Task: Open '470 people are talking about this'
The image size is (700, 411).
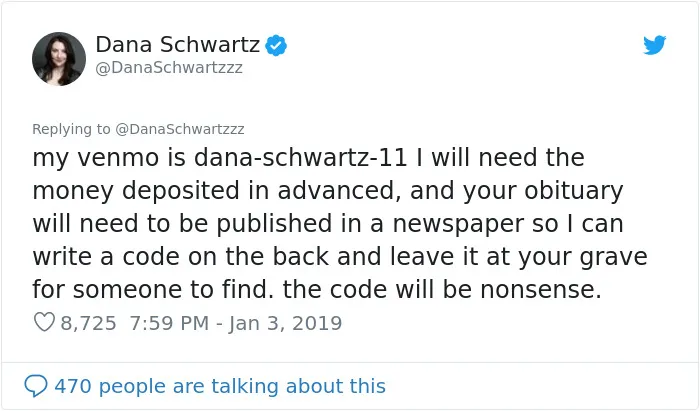Action: [220, 386]
